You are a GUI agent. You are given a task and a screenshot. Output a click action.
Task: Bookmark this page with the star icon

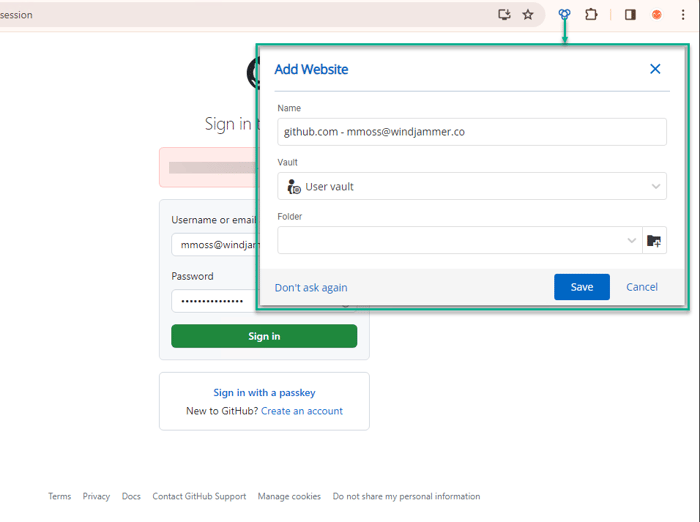[528, 15]
